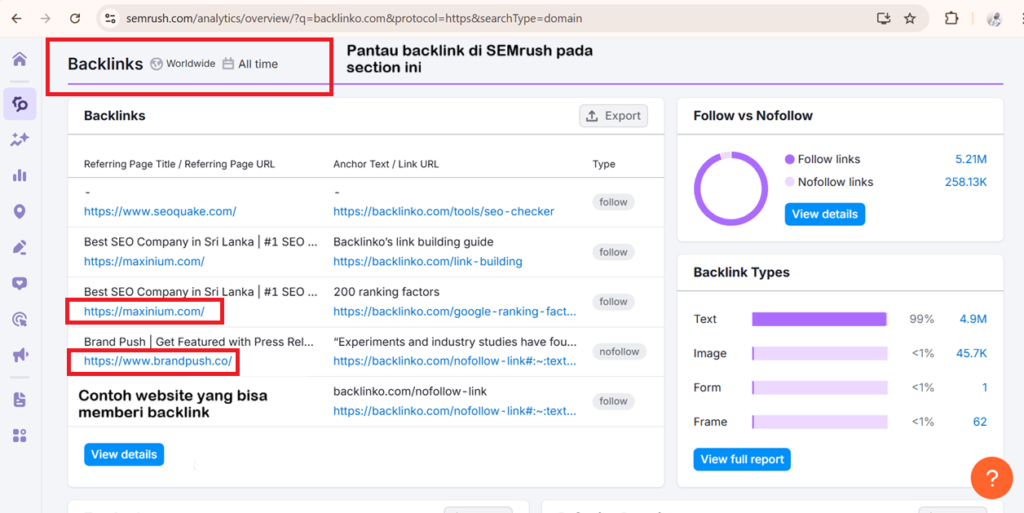Open the orange help question mark button
Screen dimensions: 1024x513
991,478
